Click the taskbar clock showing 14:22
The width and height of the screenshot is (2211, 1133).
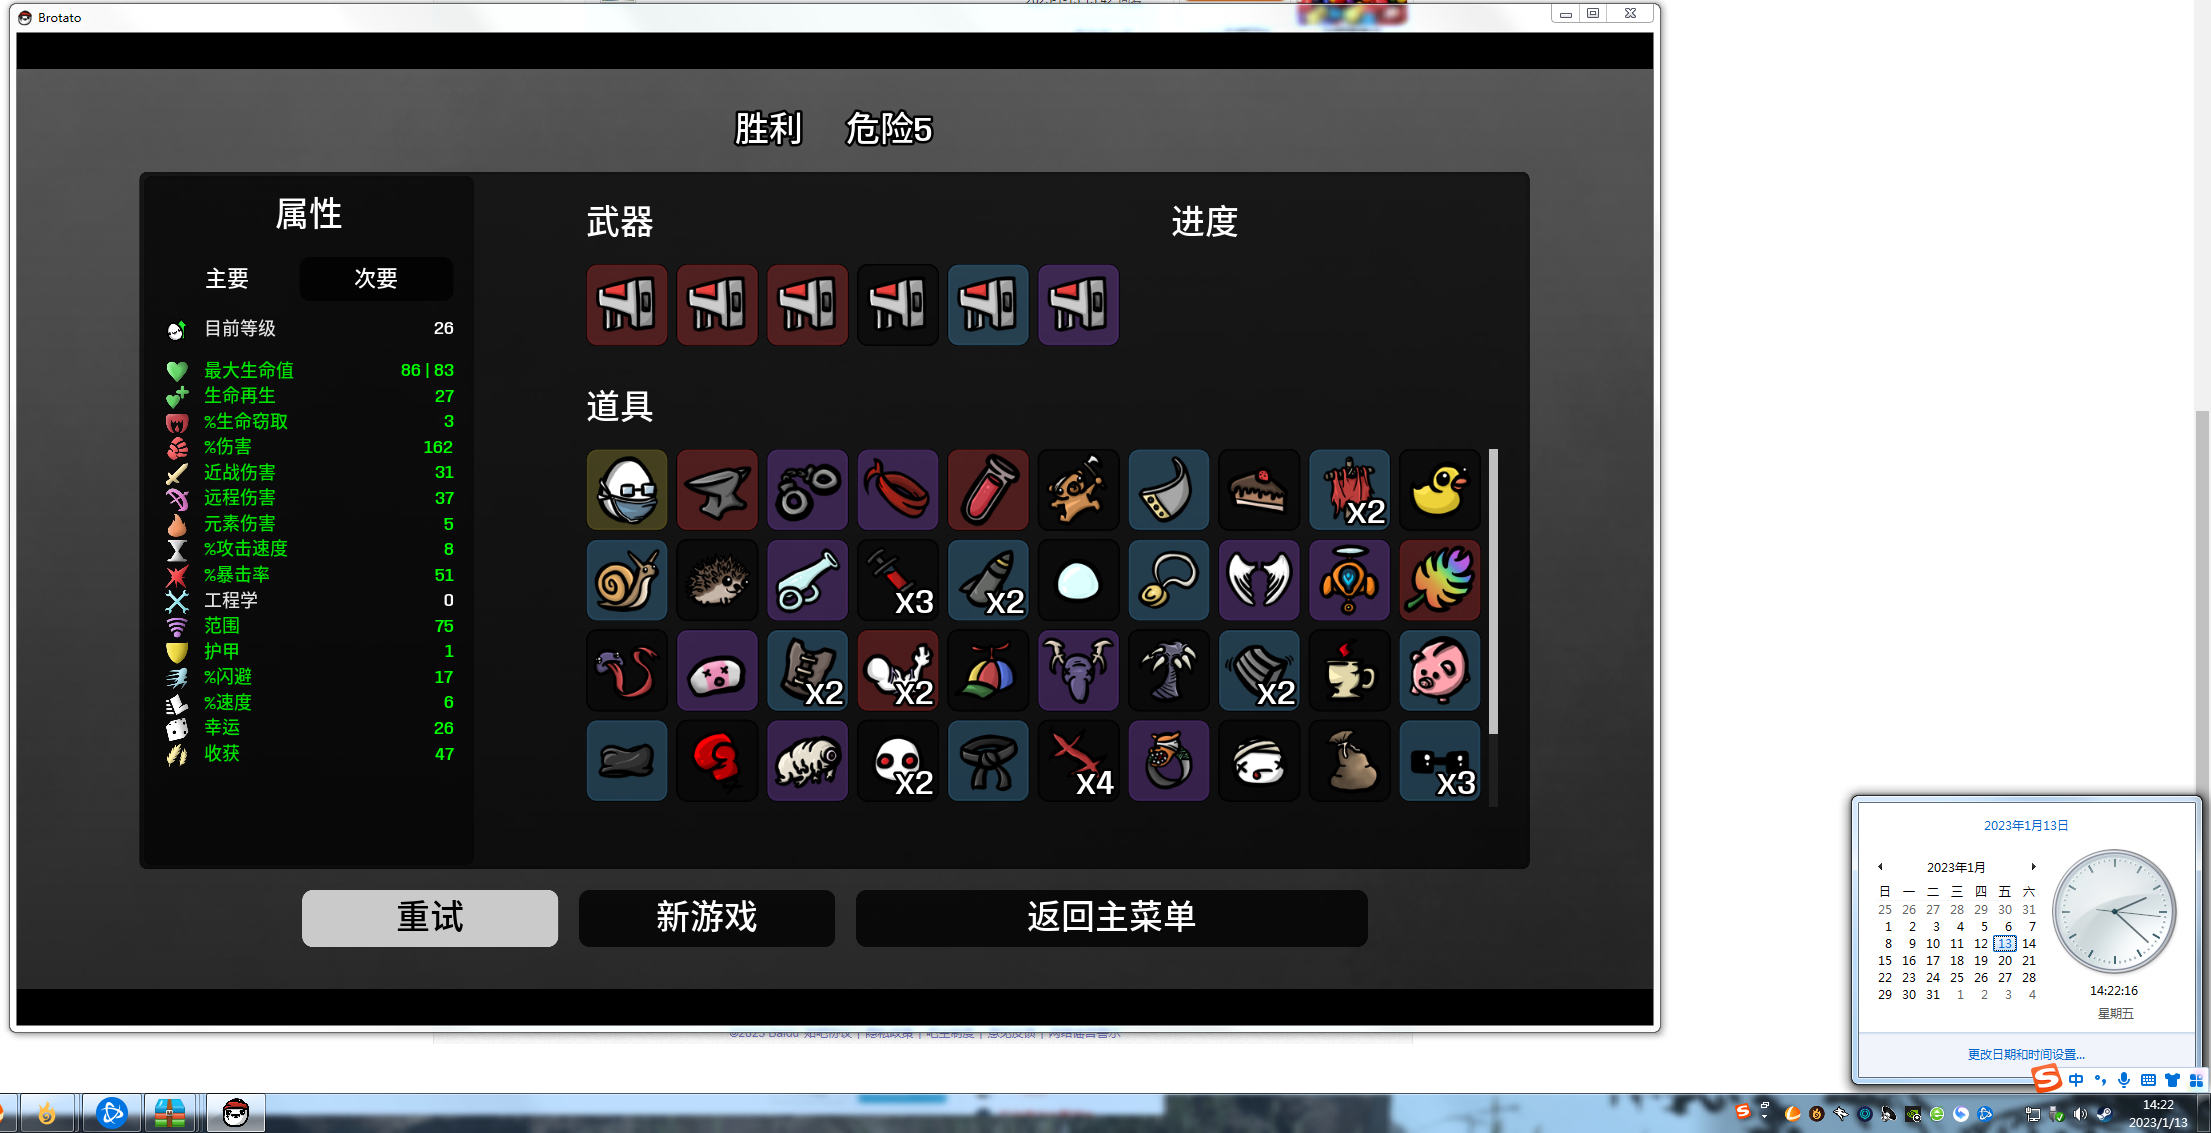click(2157, 1114)
